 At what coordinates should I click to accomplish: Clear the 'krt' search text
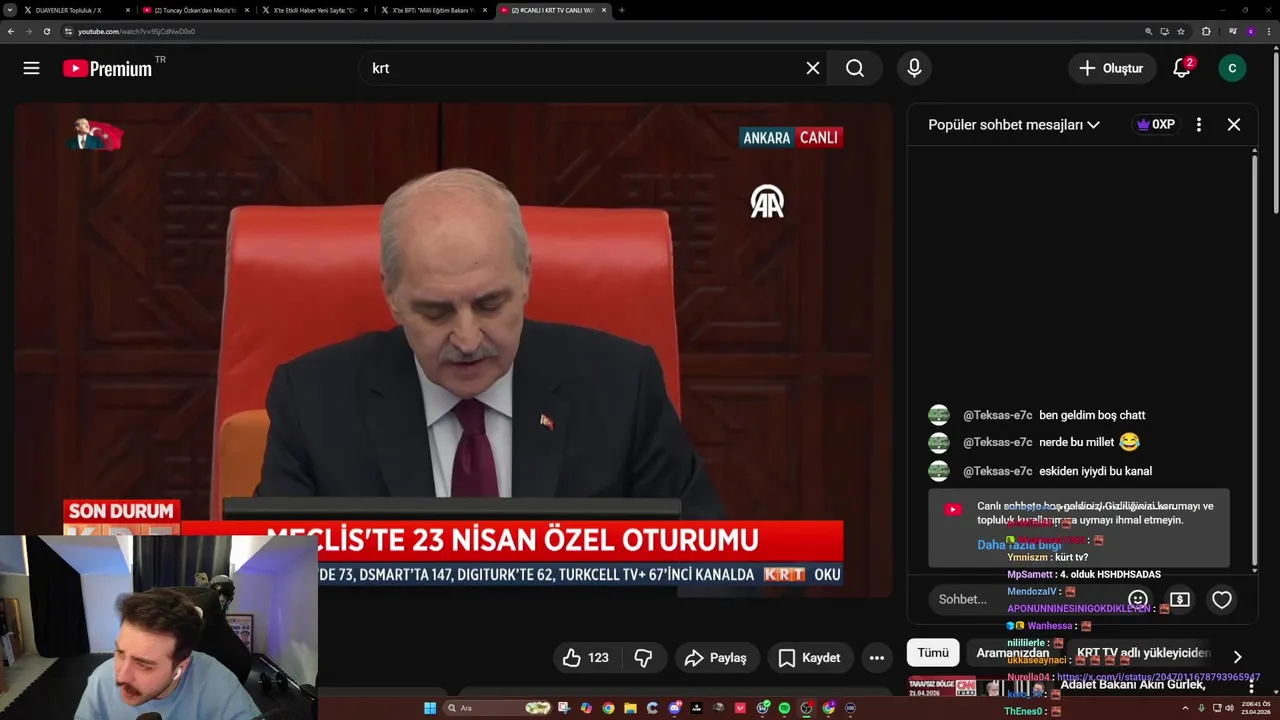click(813, 68)
